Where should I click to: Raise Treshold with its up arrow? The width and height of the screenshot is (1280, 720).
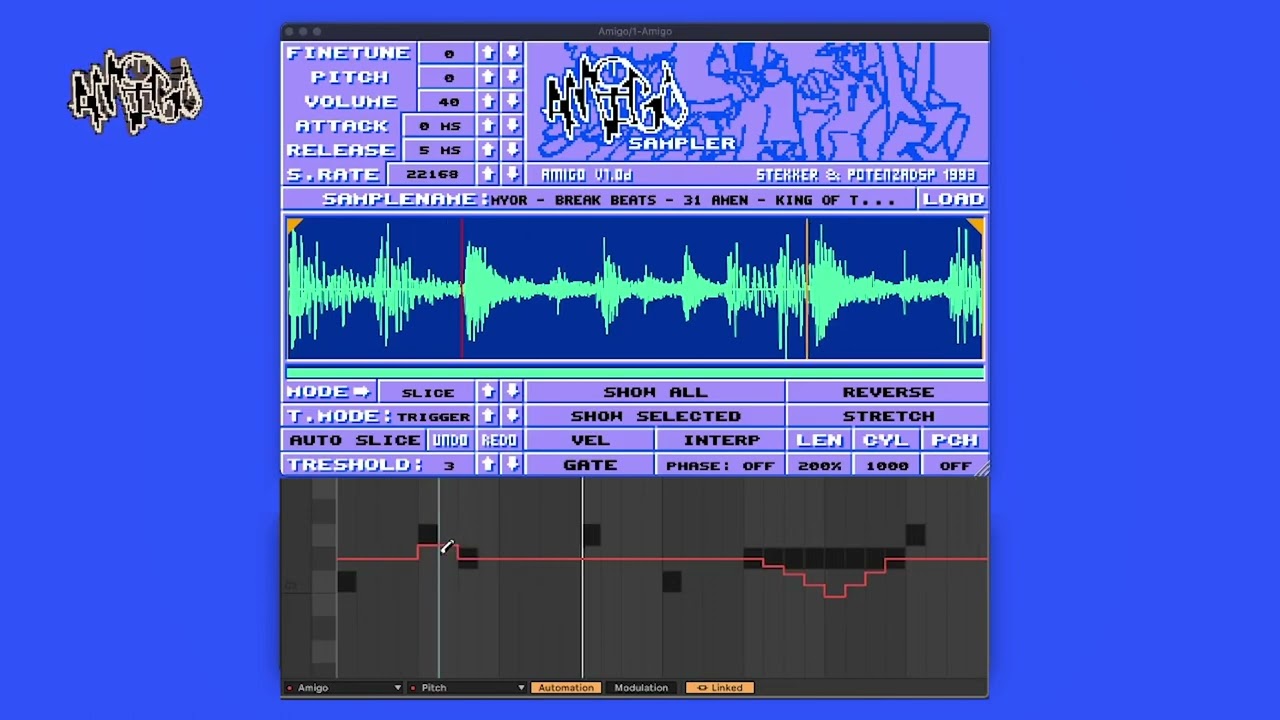click(488, 464)
